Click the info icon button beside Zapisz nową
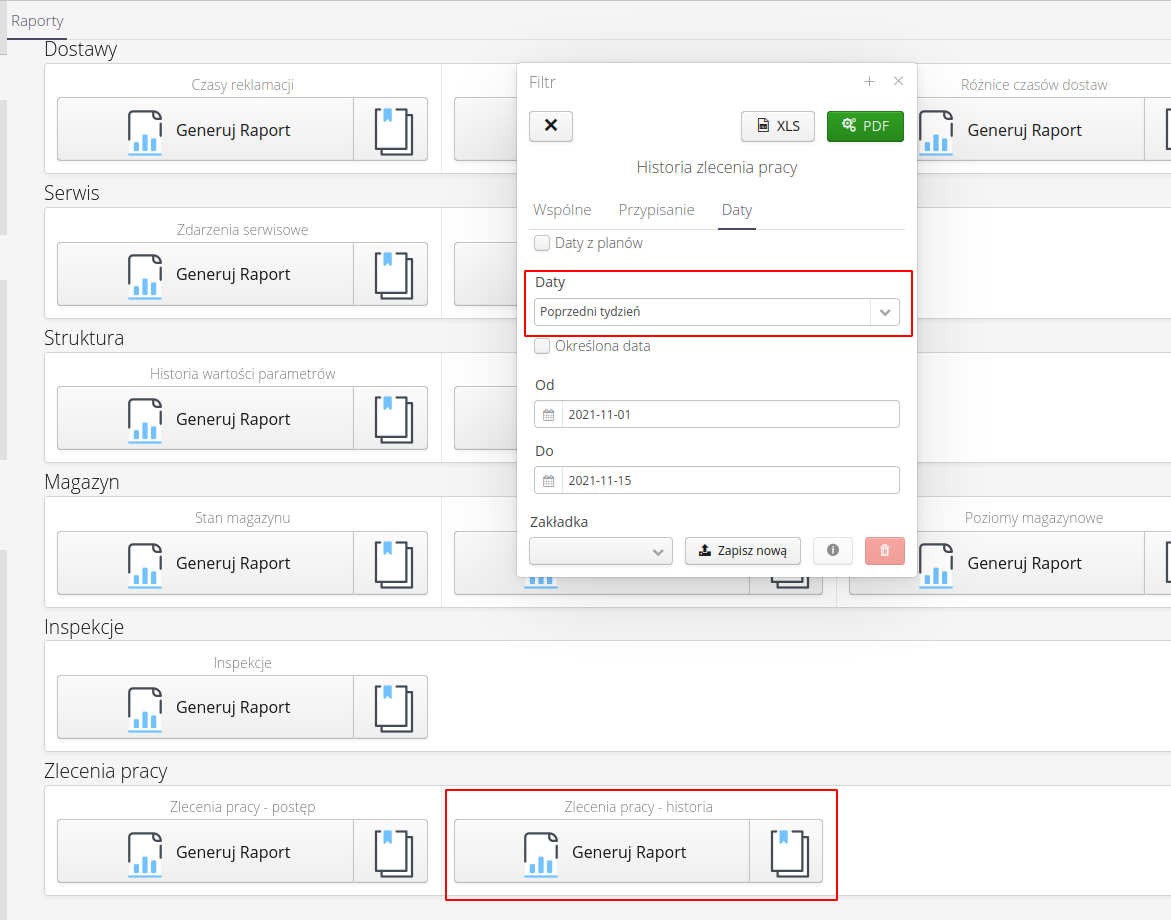The height and width of the screenshot is (920, 1171). [833, 551]
